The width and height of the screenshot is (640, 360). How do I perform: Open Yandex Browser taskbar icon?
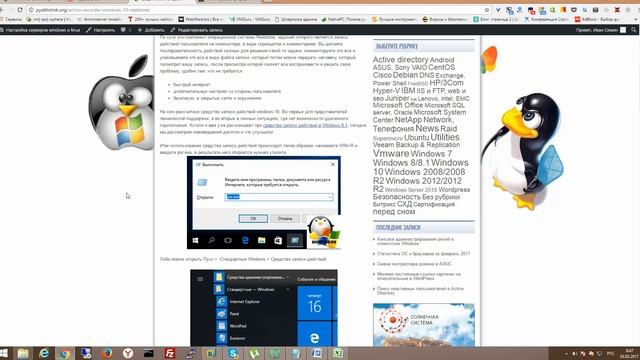128,353
